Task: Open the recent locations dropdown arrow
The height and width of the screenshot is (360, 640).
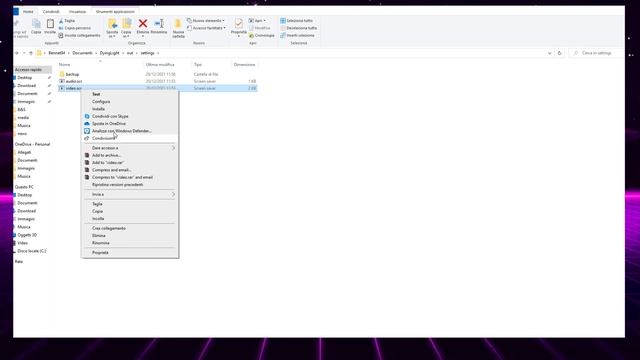Action: (x=24, y=53)
